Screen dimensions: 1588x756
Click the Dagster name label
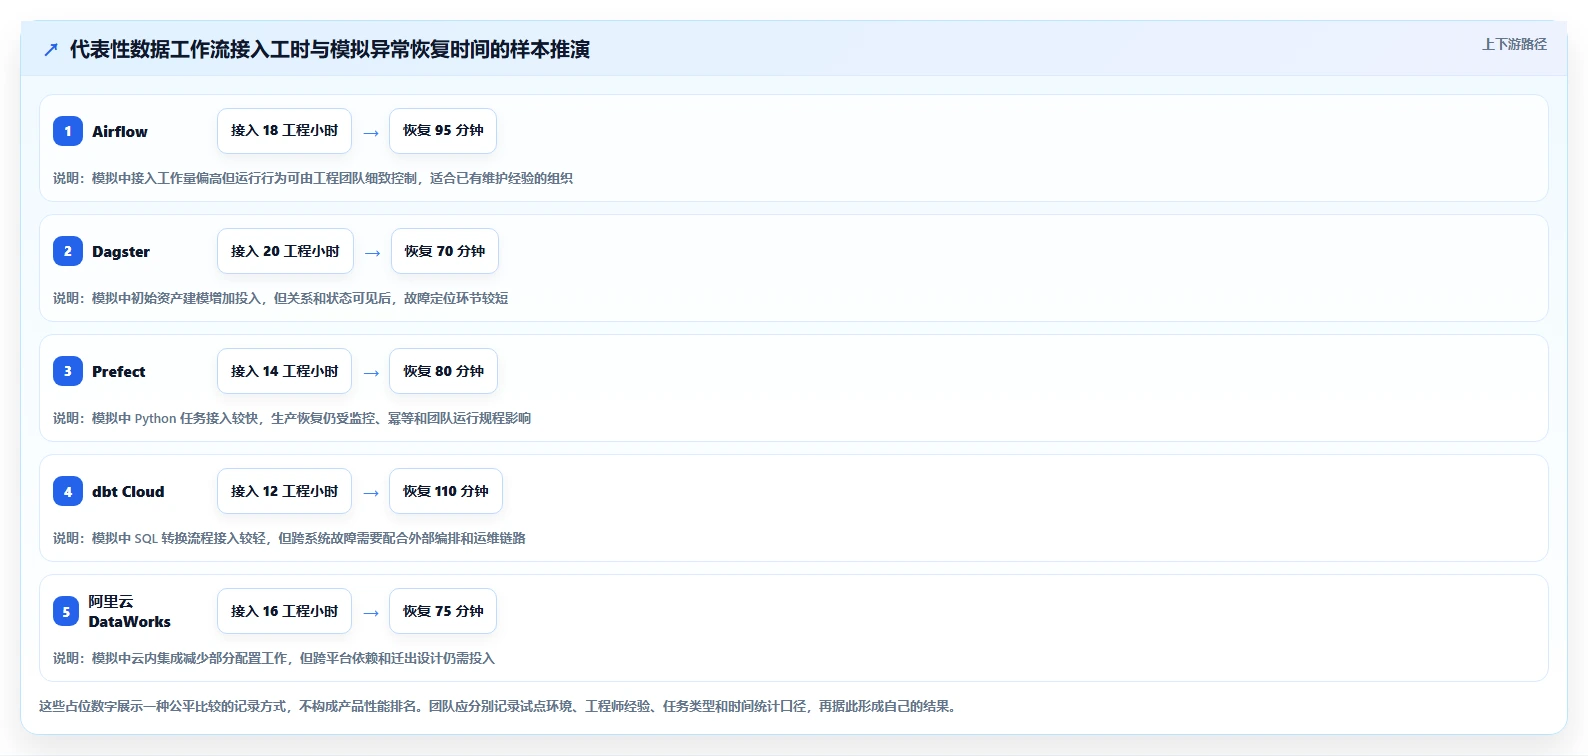(x=121, y=252)
